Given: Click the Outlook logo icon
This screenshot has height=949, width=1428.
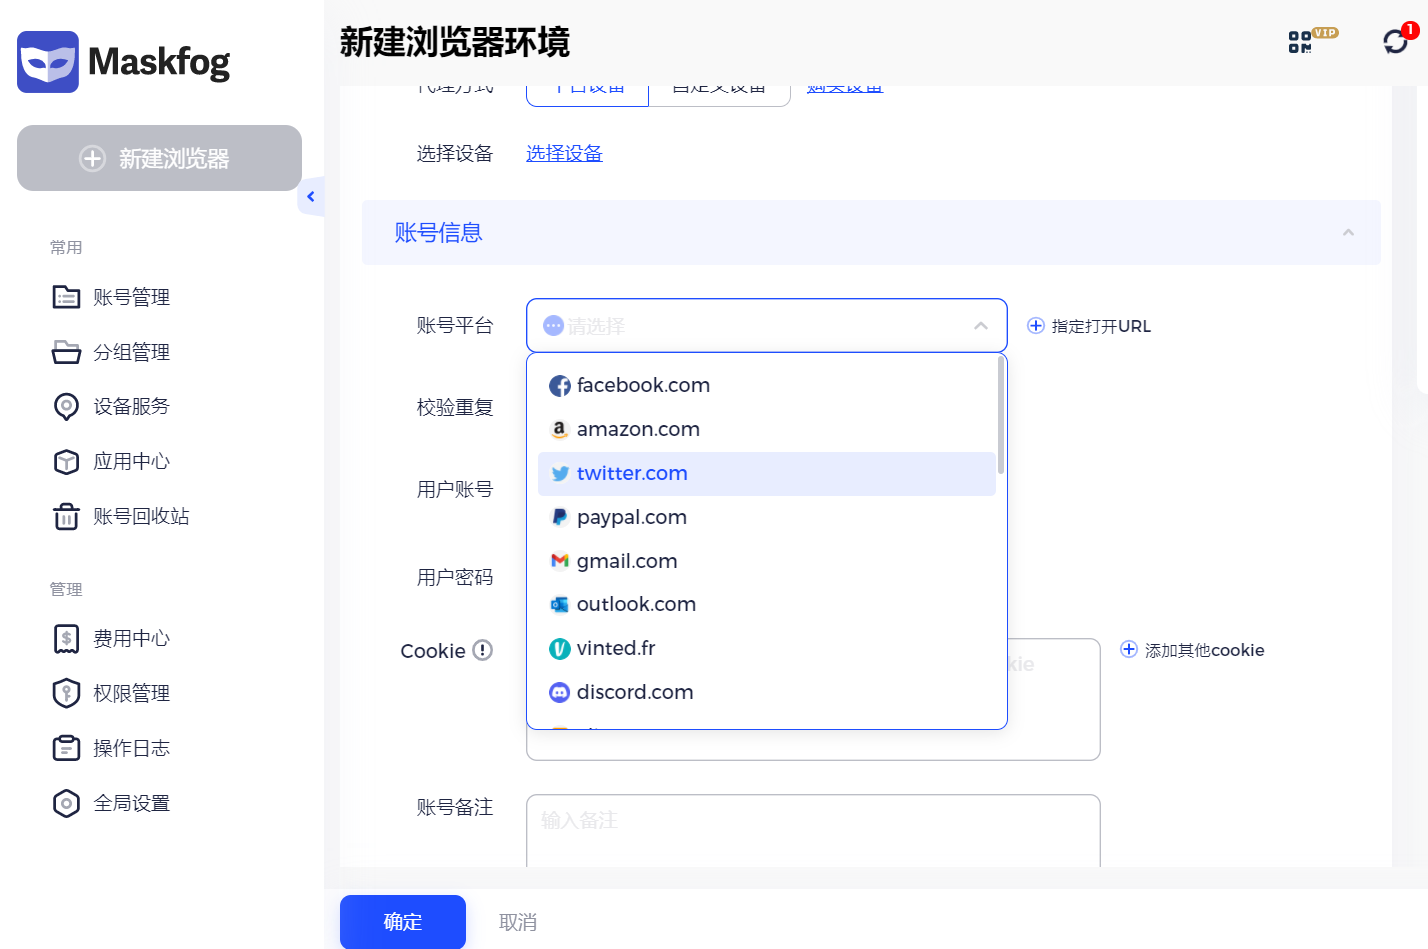Looking at the screenshot, I should pyautogui.click(x=560, y=605).
